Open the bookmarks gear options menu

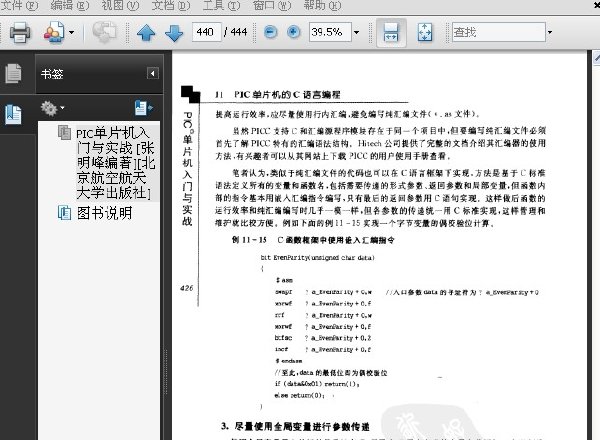52,108
